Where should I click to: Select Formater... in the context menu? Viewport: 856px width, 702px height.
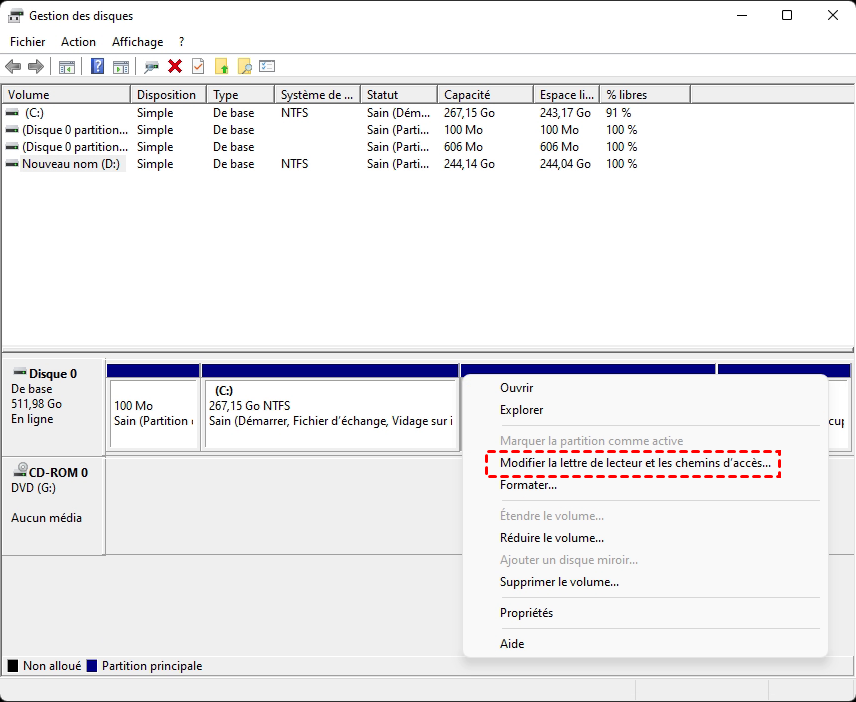click(x=528, y=485)
